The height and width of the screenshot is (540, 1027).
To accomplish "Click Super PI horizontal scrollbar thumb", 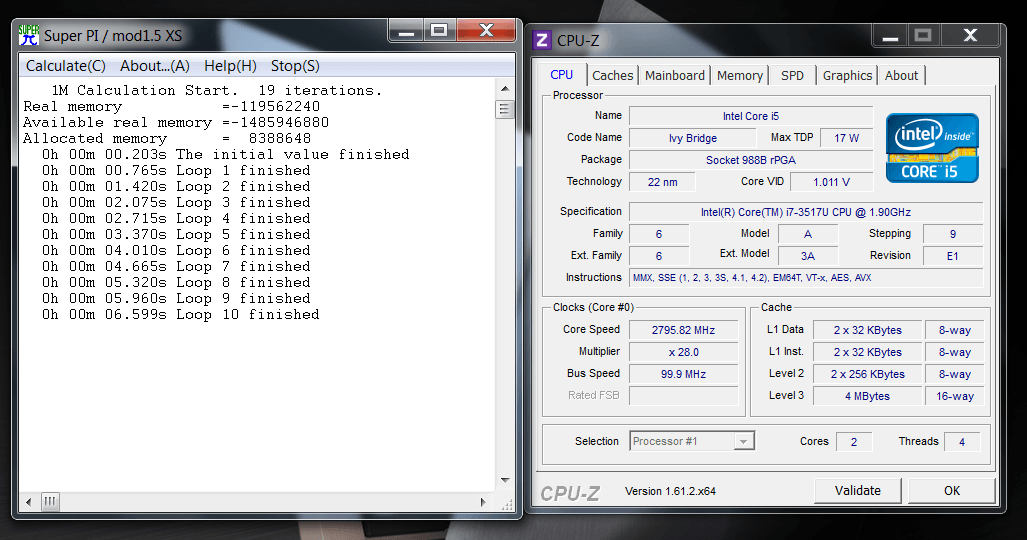I will 50,502.
